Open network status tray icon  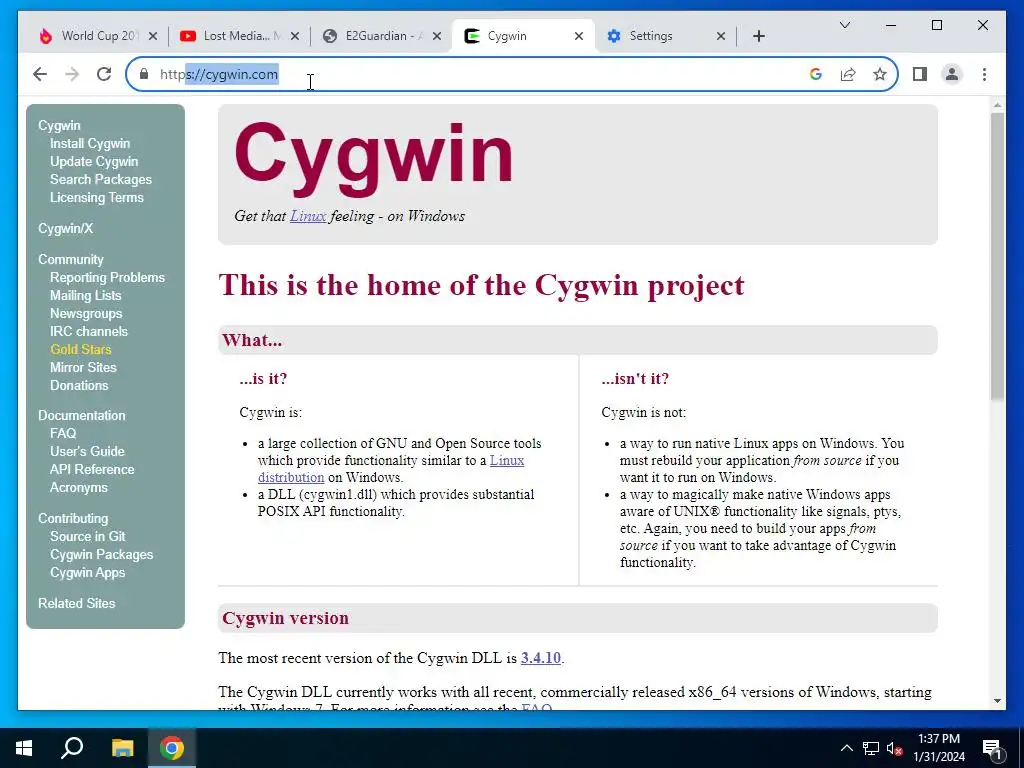(871, 748)
